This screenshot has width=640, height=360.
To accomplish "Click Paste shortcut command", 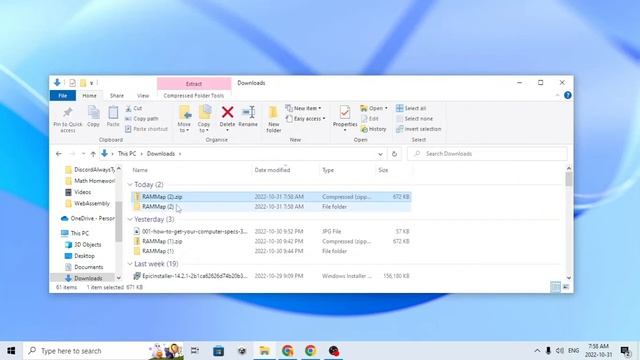I will click(x=146, y=129).
